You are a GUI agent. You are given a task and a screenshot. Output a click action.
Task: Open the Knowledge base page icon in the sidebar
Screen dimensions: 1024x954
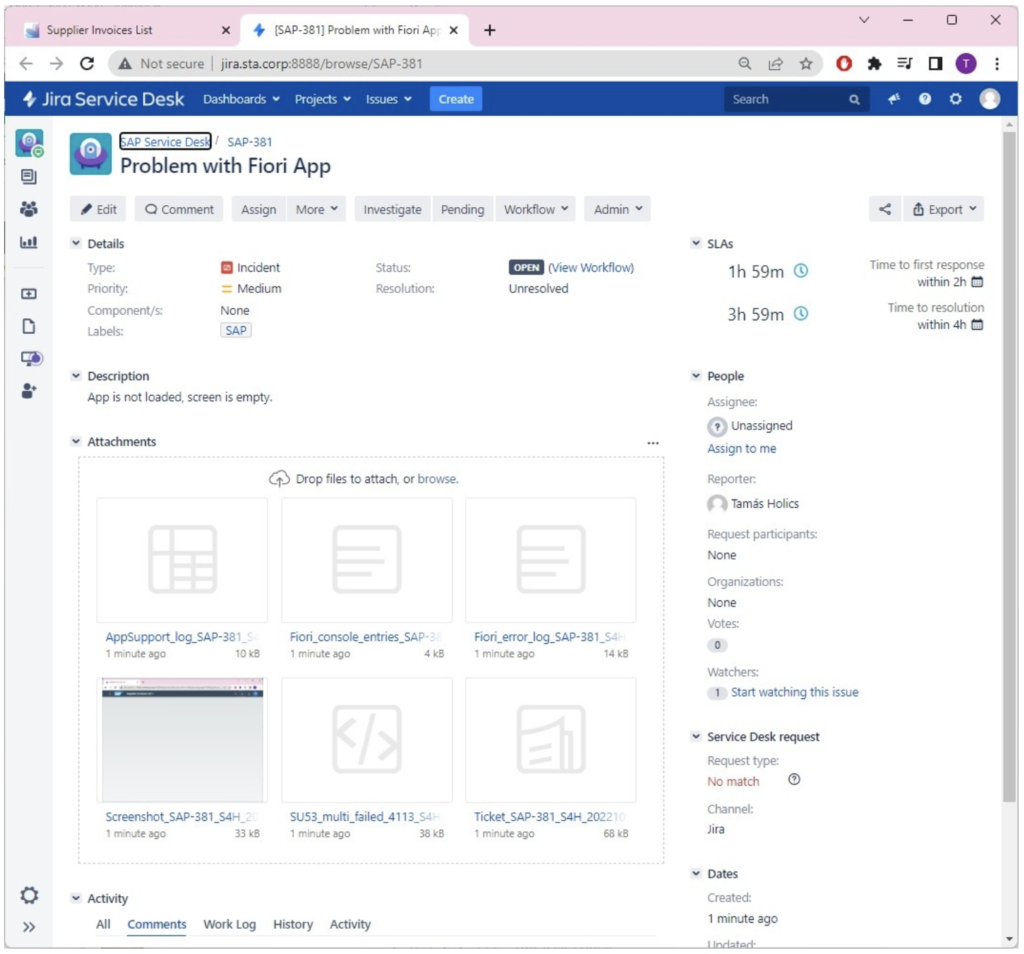coord(29,326)
